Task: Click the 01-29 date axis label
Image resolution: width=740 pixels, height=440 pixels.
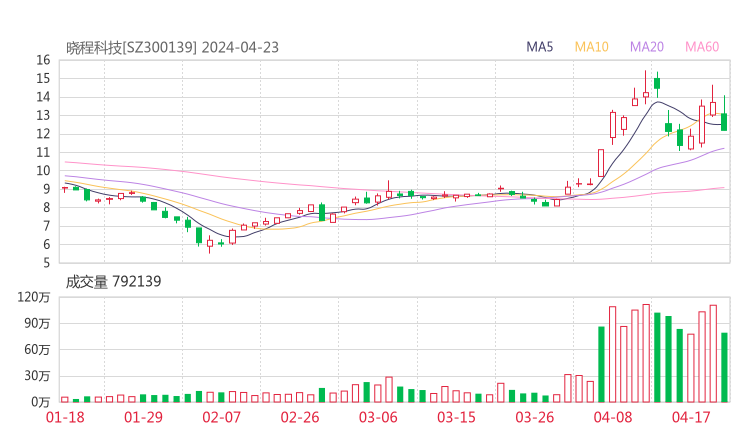Action: (143, 417)
